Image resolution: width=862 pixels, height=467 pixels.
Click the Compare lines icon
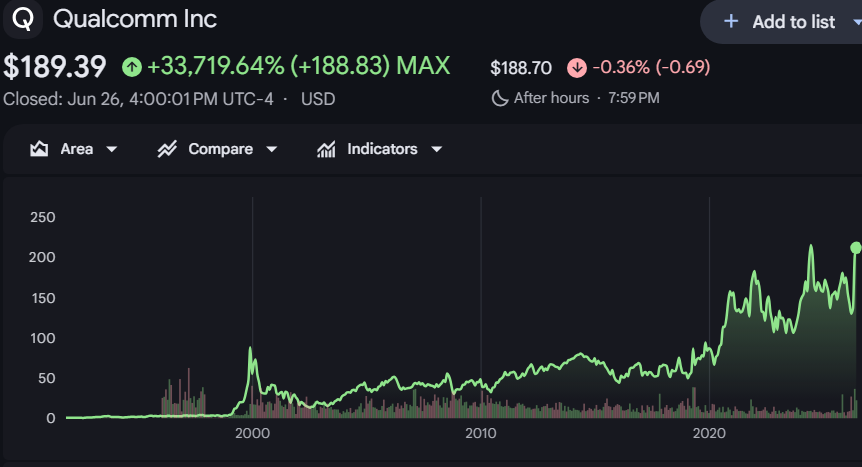click(x=167, y=149)
